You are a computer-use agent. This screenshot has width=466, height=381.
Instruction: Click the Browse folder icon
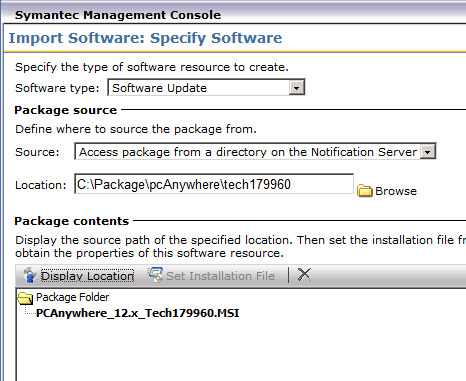(364, 191)
